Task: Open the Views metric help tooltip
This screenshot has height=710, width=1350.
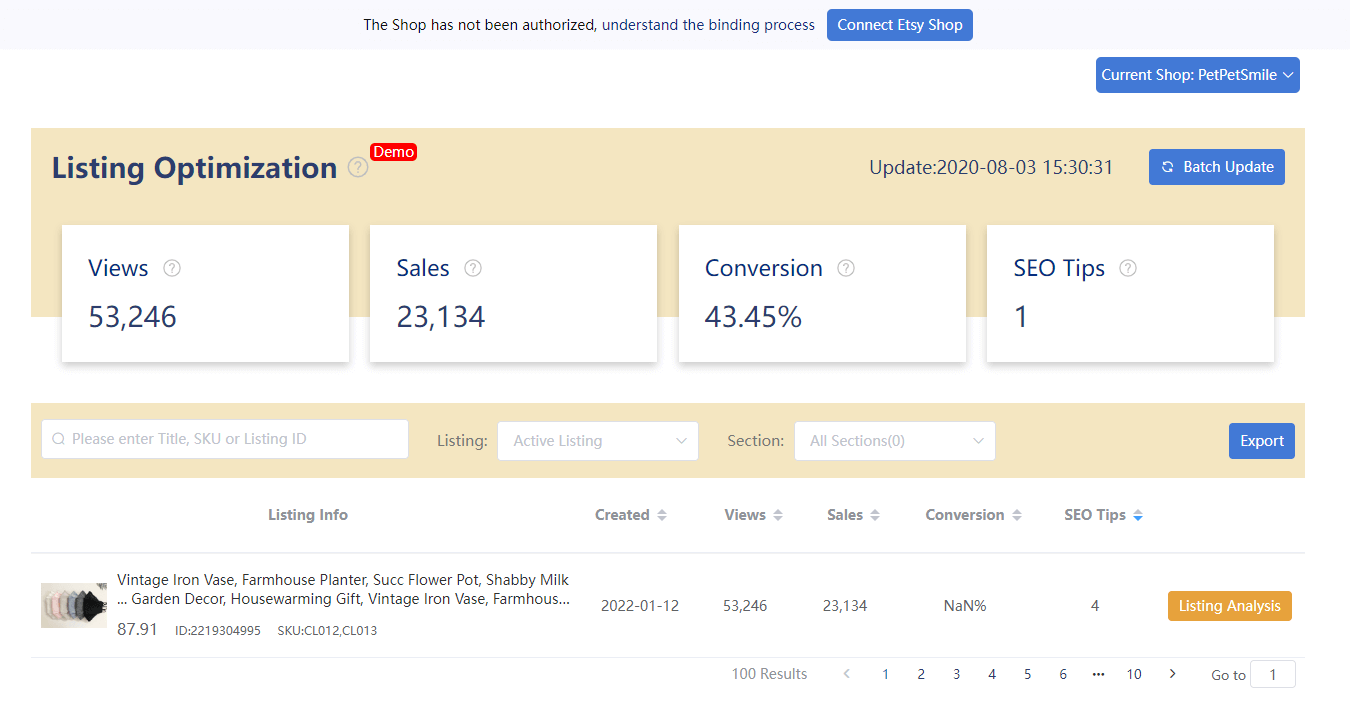Action: [171, 268]
